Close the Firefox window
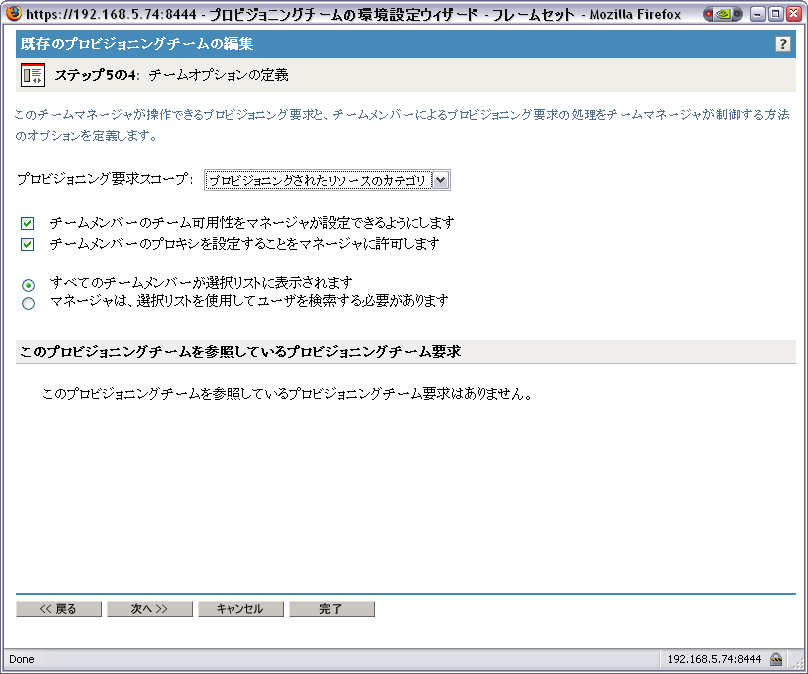808x674 pixels. (x=794, y=14)
